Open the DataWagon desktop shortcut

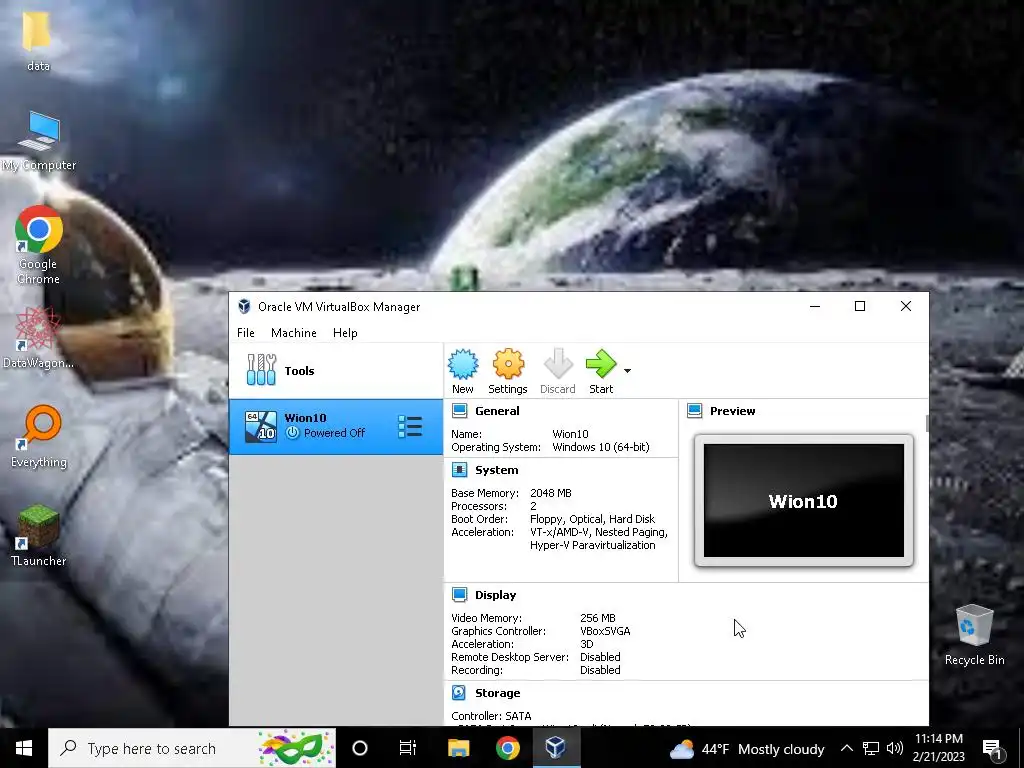pos(38,338)
